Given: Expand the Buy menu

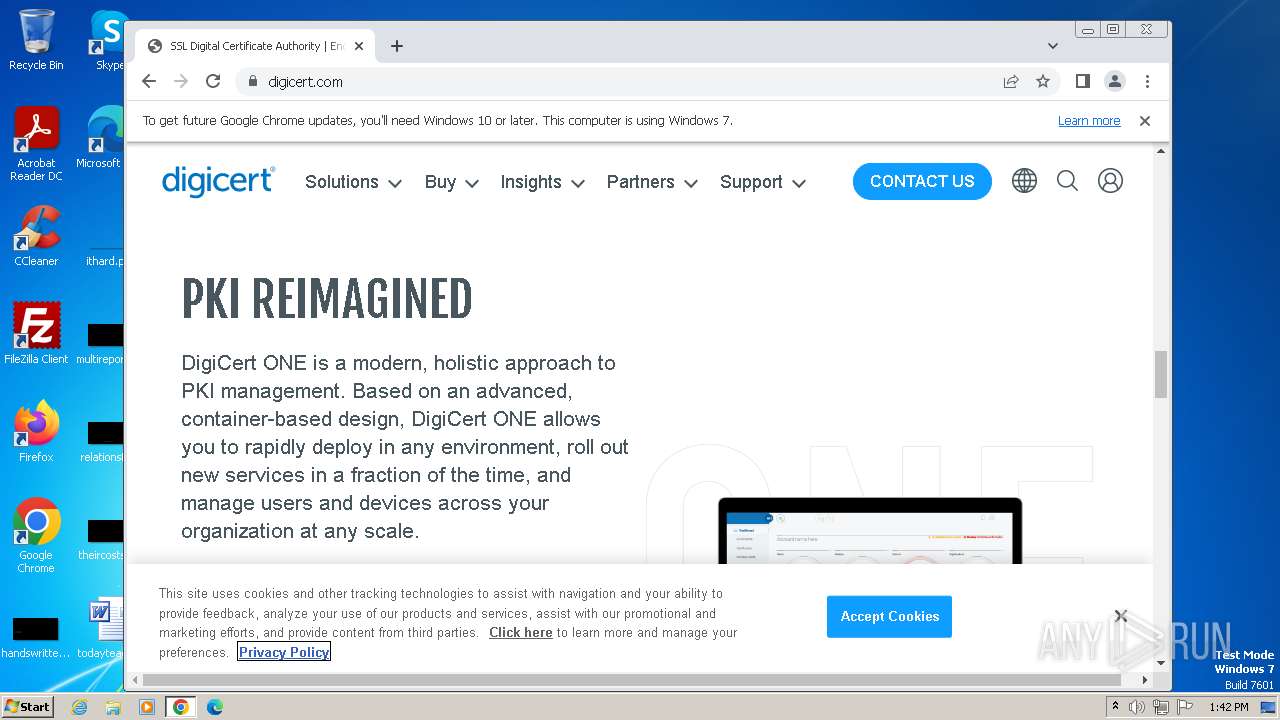Looking at the screenshot, I should tap(452, 182).
